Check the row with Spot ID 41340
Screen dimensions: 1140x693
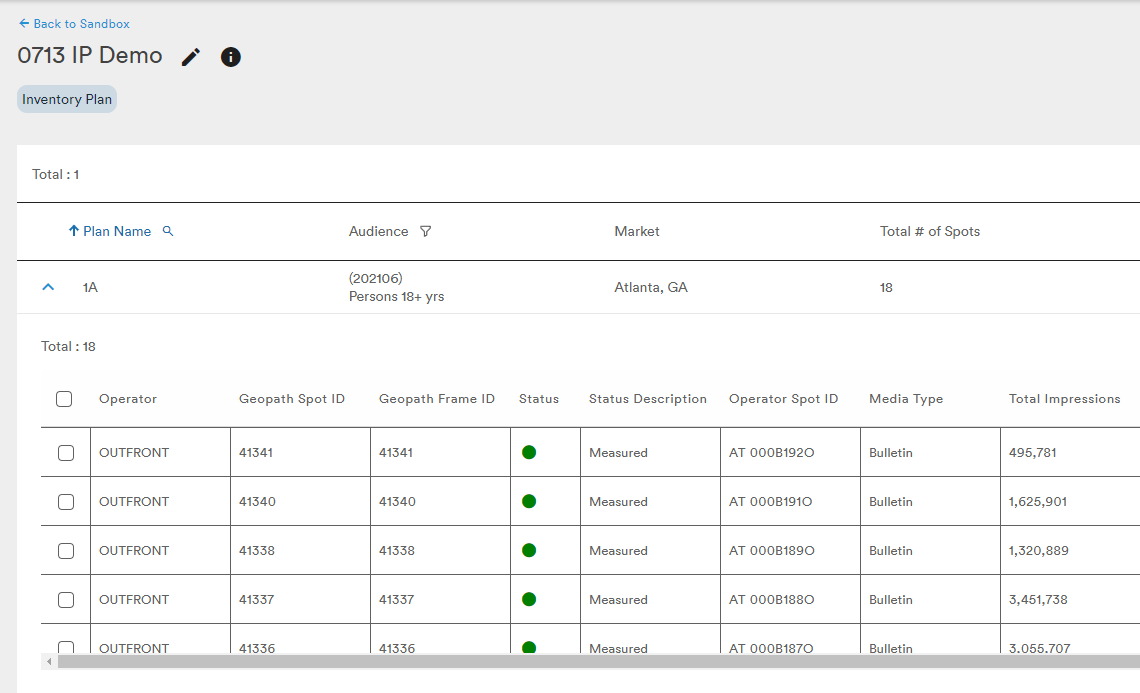coord(66,502)
